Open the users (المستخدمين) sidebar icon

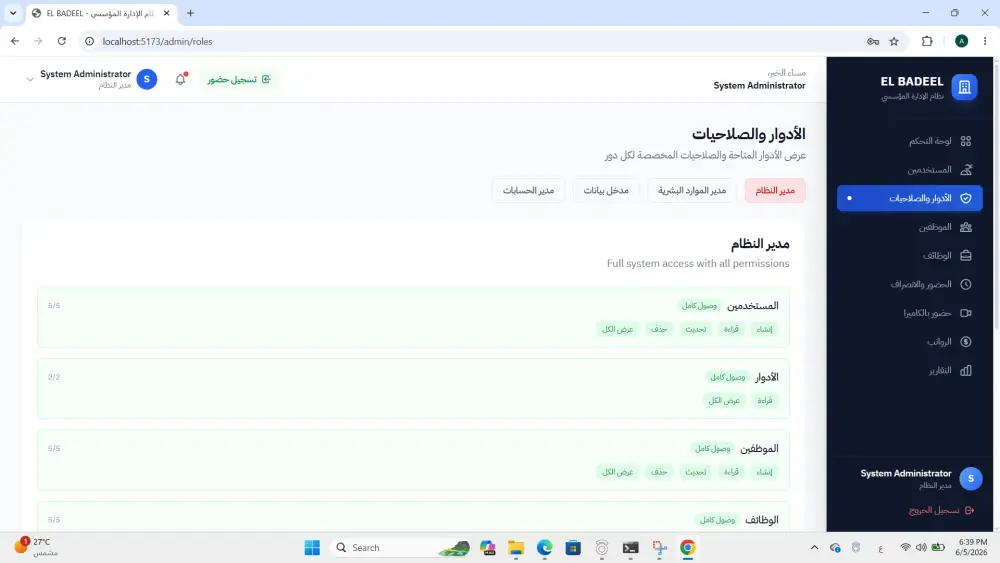tap(966, 170)
